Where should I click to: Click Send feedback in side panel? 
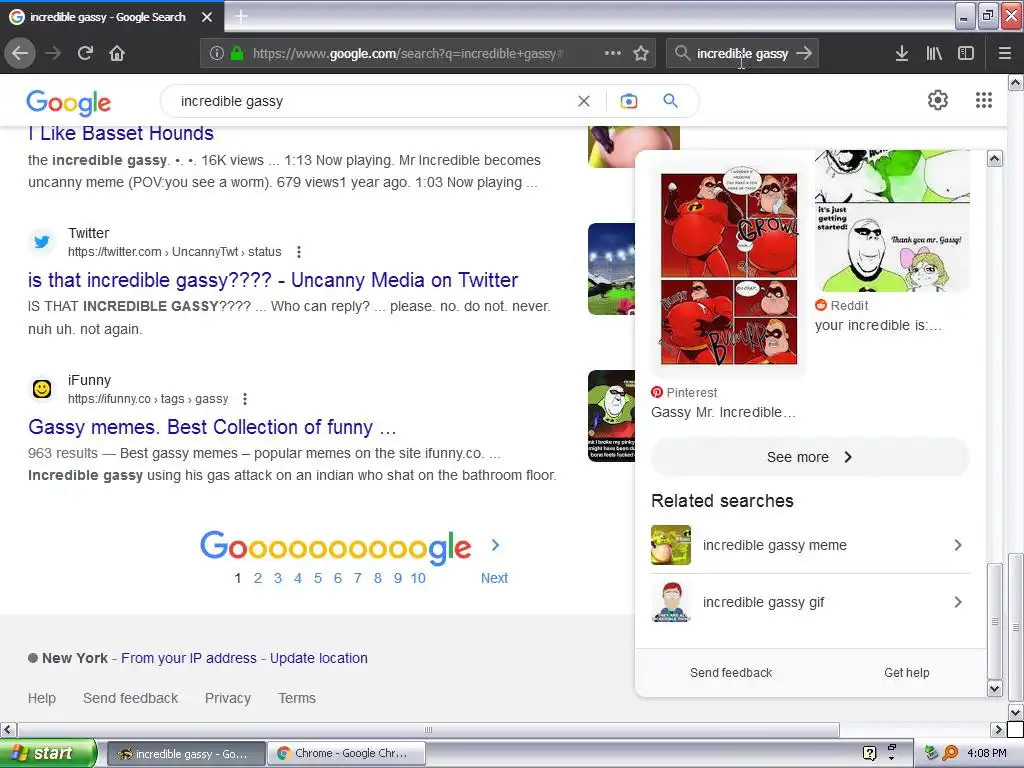[x=731, y=673]
